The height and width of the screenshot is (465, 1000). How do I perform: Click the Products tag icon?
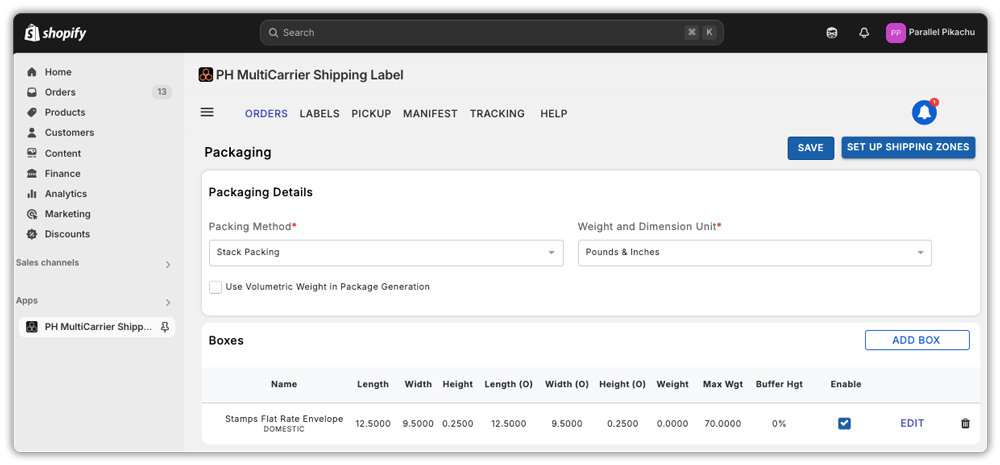32,112
